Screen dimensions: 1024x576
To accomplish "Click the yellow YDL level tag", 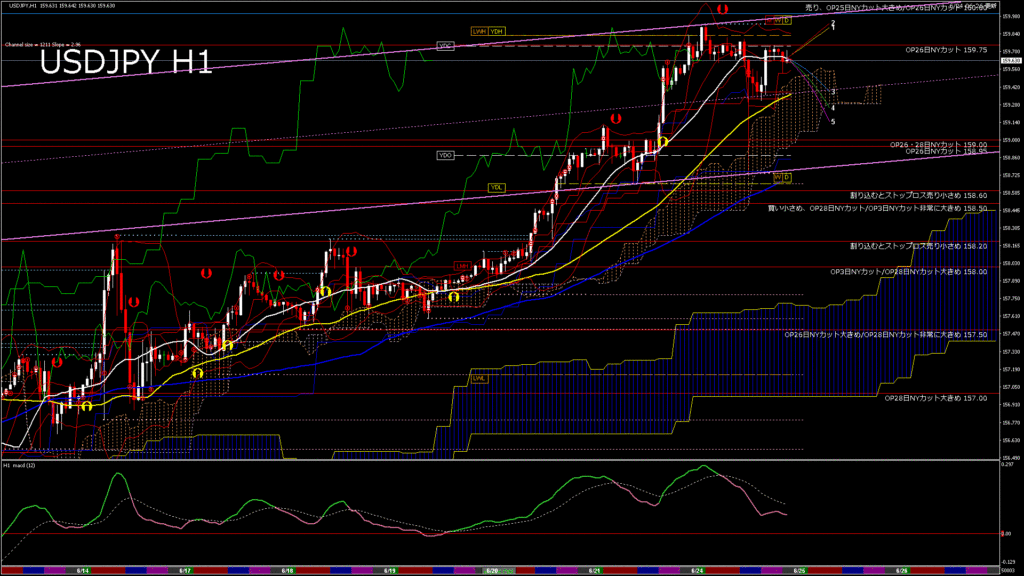I will (x=497, y=187).
